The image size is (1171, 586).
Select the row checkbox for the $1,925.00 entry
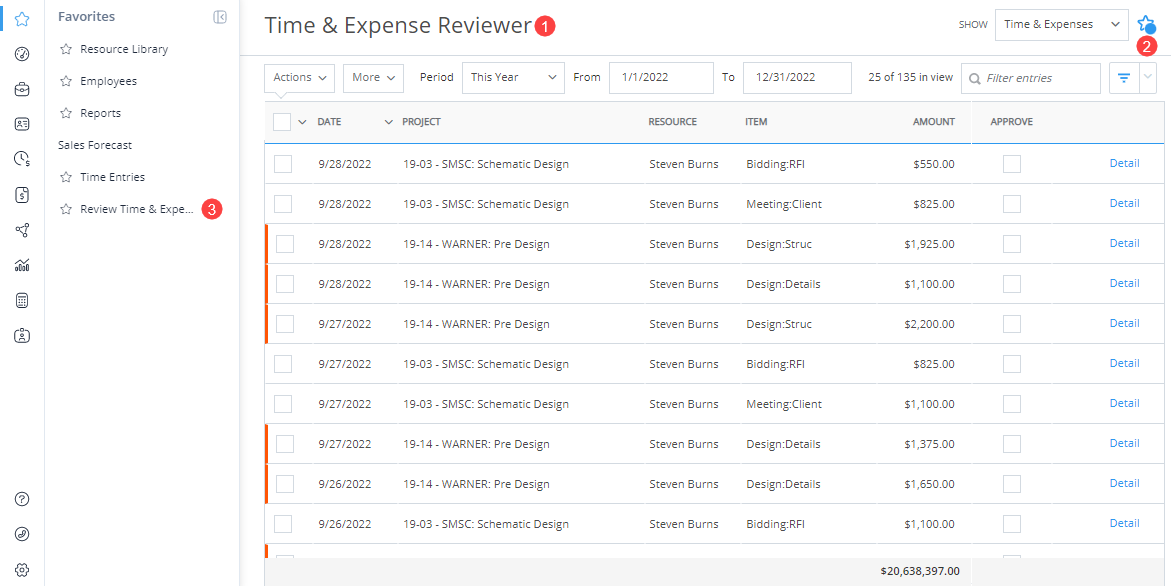[285, 243]
